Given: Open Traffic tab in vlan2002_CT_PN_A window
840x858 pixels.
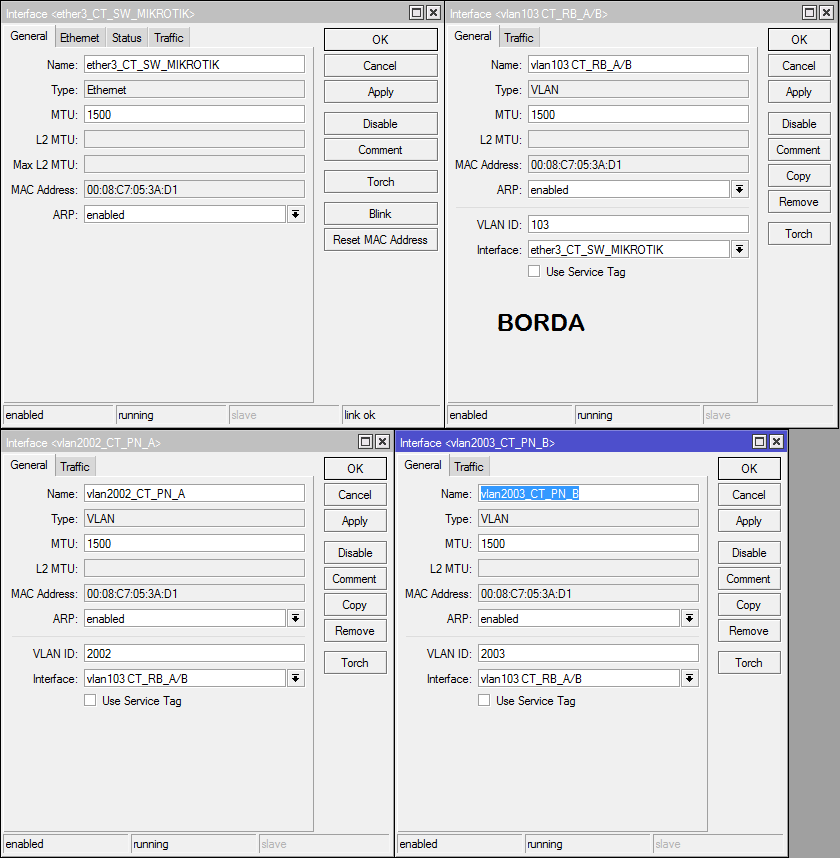Looking at the screenshot, I should 75,467.
